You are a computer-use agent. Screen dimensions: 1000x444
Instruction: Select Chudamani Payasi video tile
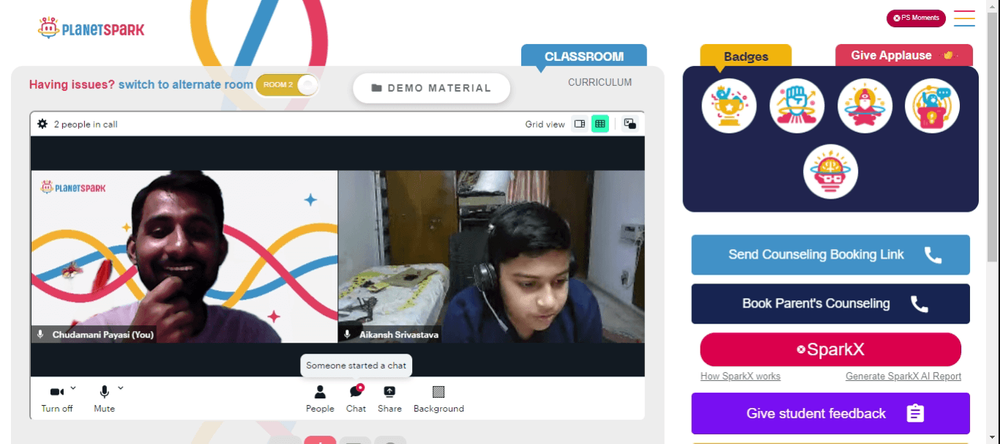pyautogui.click(x=184, y=256)
